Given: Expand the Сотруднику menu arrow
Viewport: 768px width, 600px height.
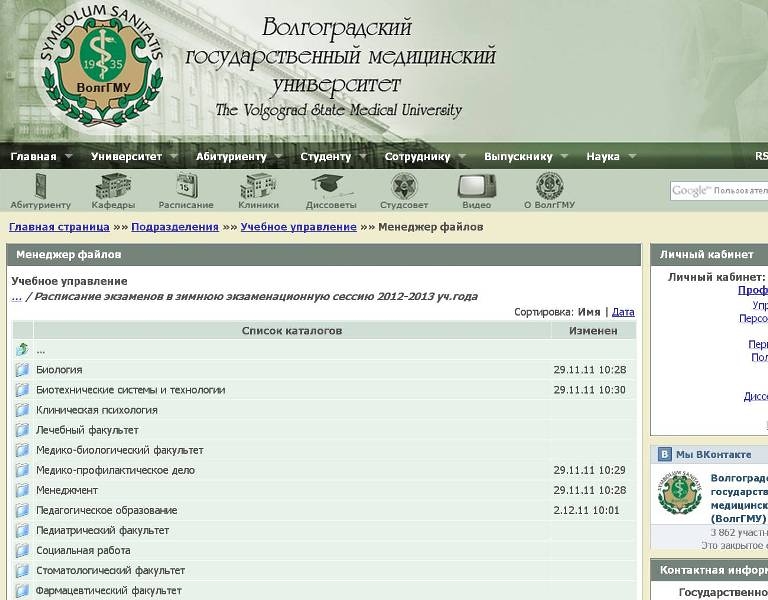Looking at the screenshot, I should pos(462,157).
